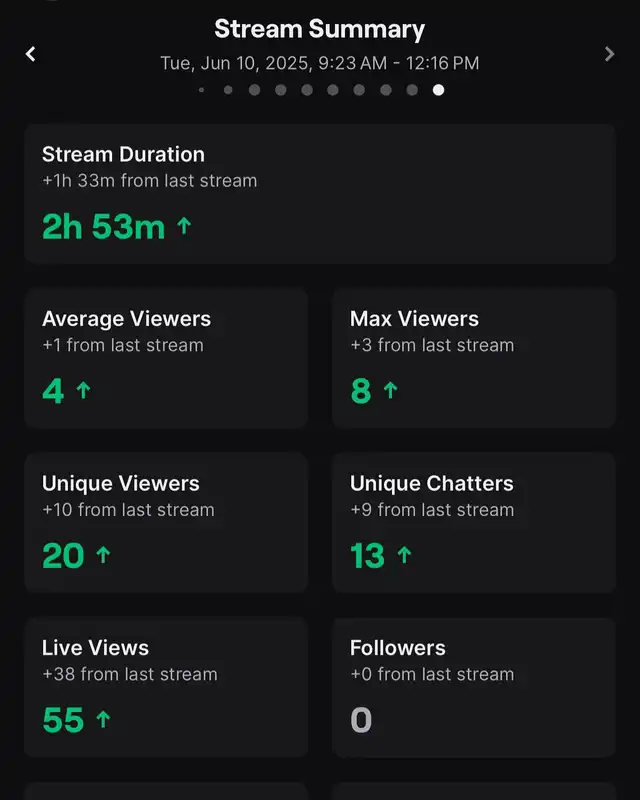Select the second-to-last pagination dot
640x800 pixels.
[x=412, y=90]
